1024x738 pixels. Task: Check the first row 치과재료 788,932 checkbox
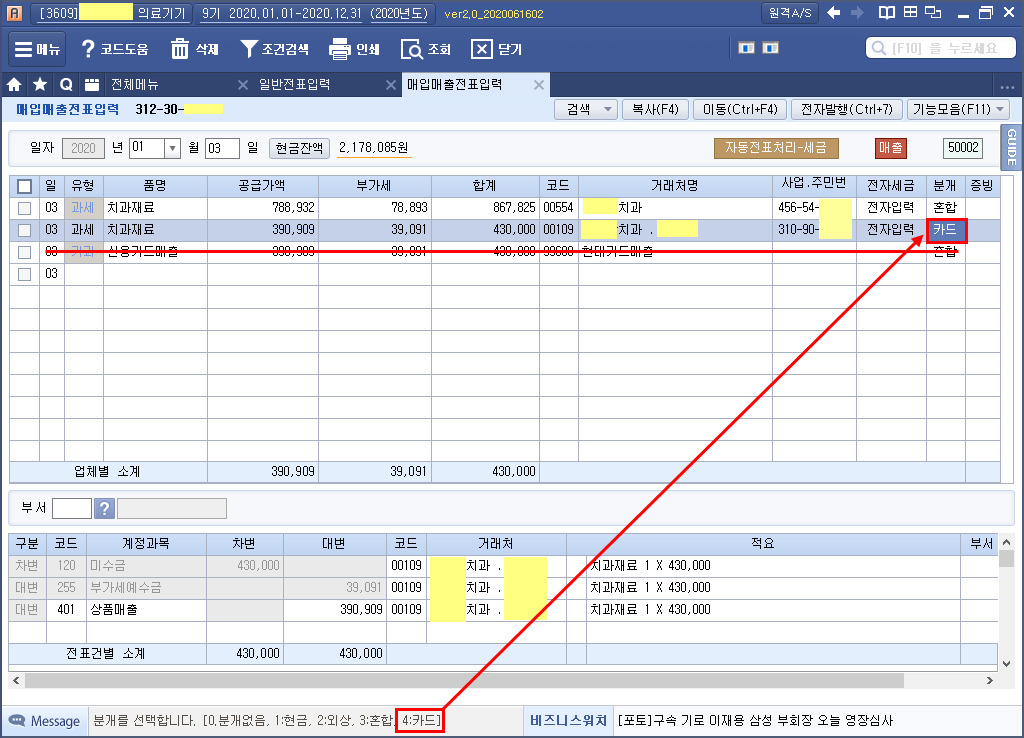click(x=25, y=208)
